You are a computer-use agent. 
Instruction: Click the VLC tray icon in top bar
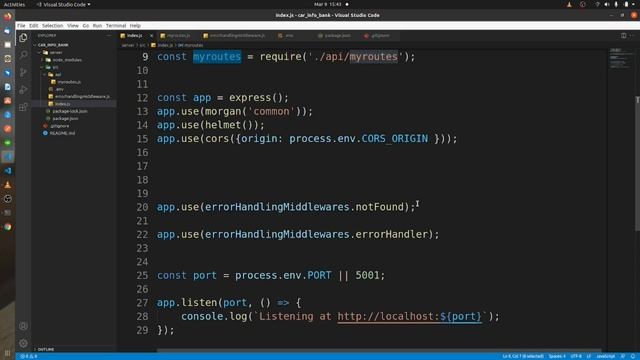tap(569, 4)
